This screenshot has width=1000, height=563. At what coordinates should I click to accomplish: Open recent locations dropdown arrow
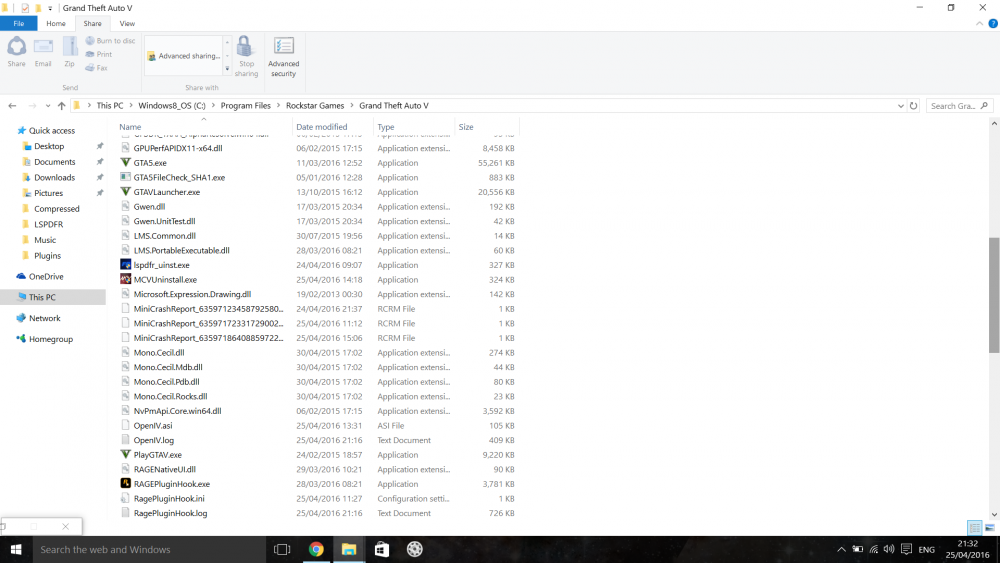pos(48,106)
